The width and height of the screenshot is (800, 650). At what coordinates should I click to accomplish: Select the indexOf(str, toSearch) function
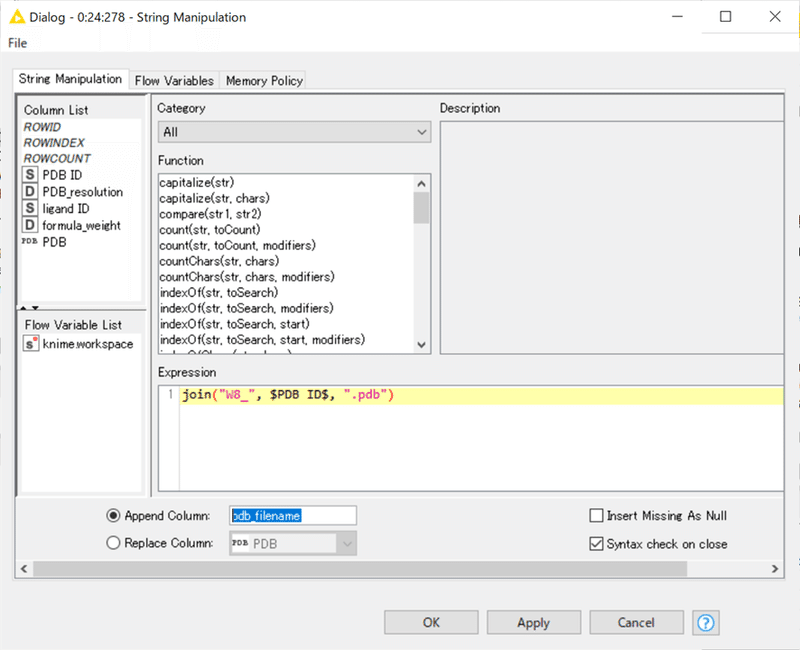(219, 293)
